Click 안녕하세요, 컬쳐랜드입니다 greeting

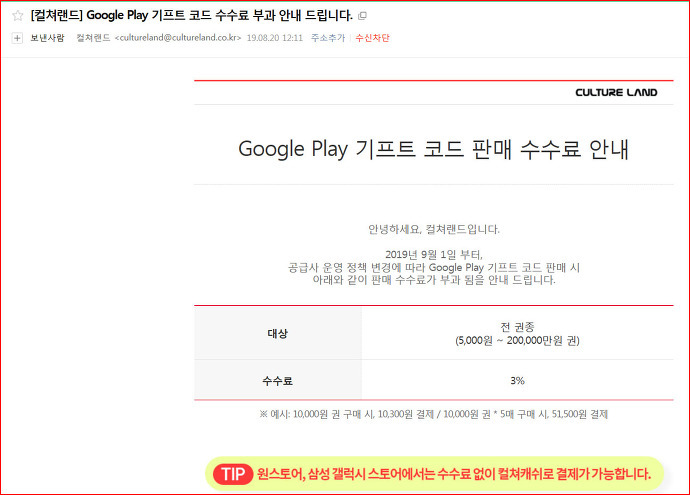click(434, 229)
